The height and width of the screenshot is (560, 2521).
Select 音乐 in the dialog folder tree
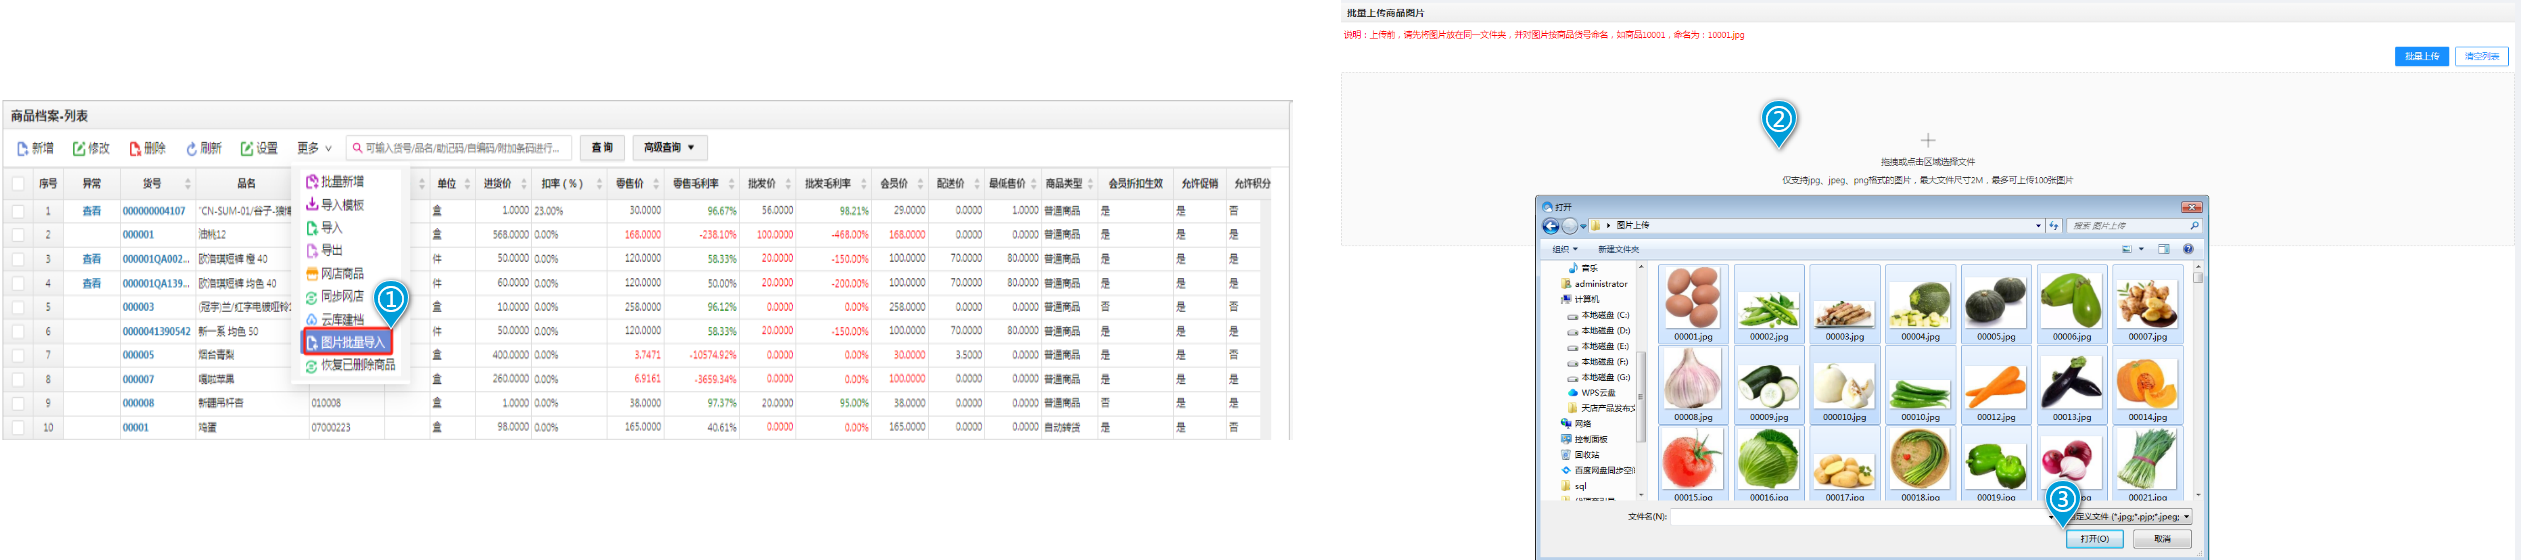(1583, 268)
